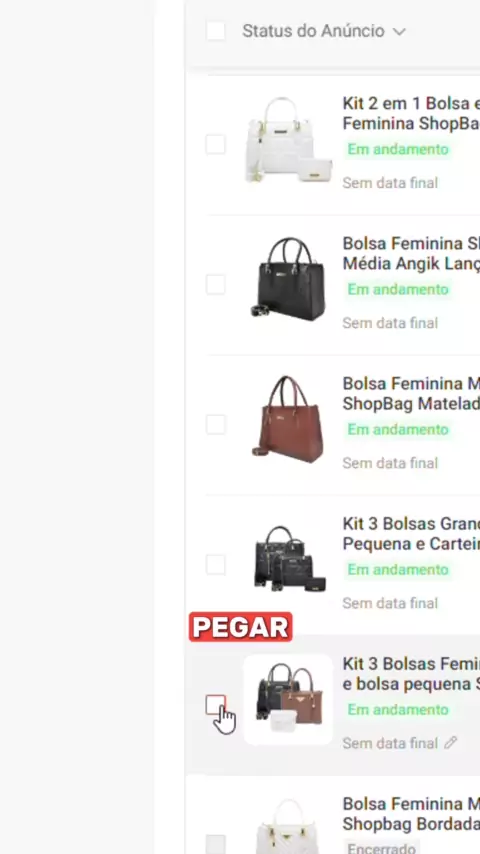Viewport: 480px width, 854px height.
Task: Click the red PEGAR label
Action: 240,627
